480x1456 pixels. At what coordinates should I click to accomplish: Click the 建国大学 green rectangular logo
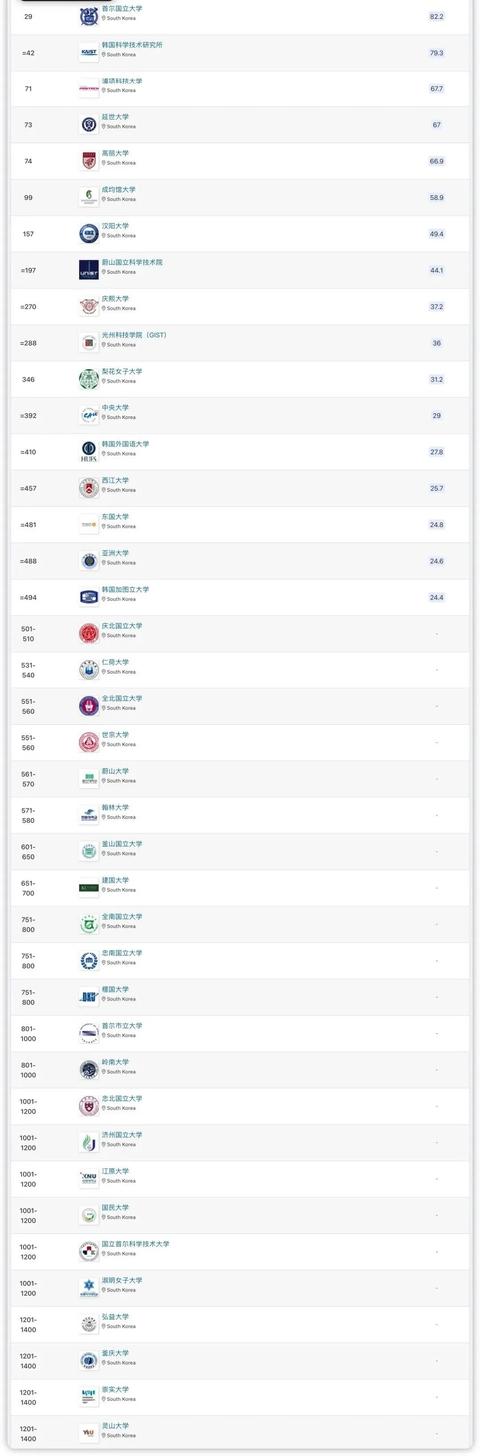click(89, 888)
